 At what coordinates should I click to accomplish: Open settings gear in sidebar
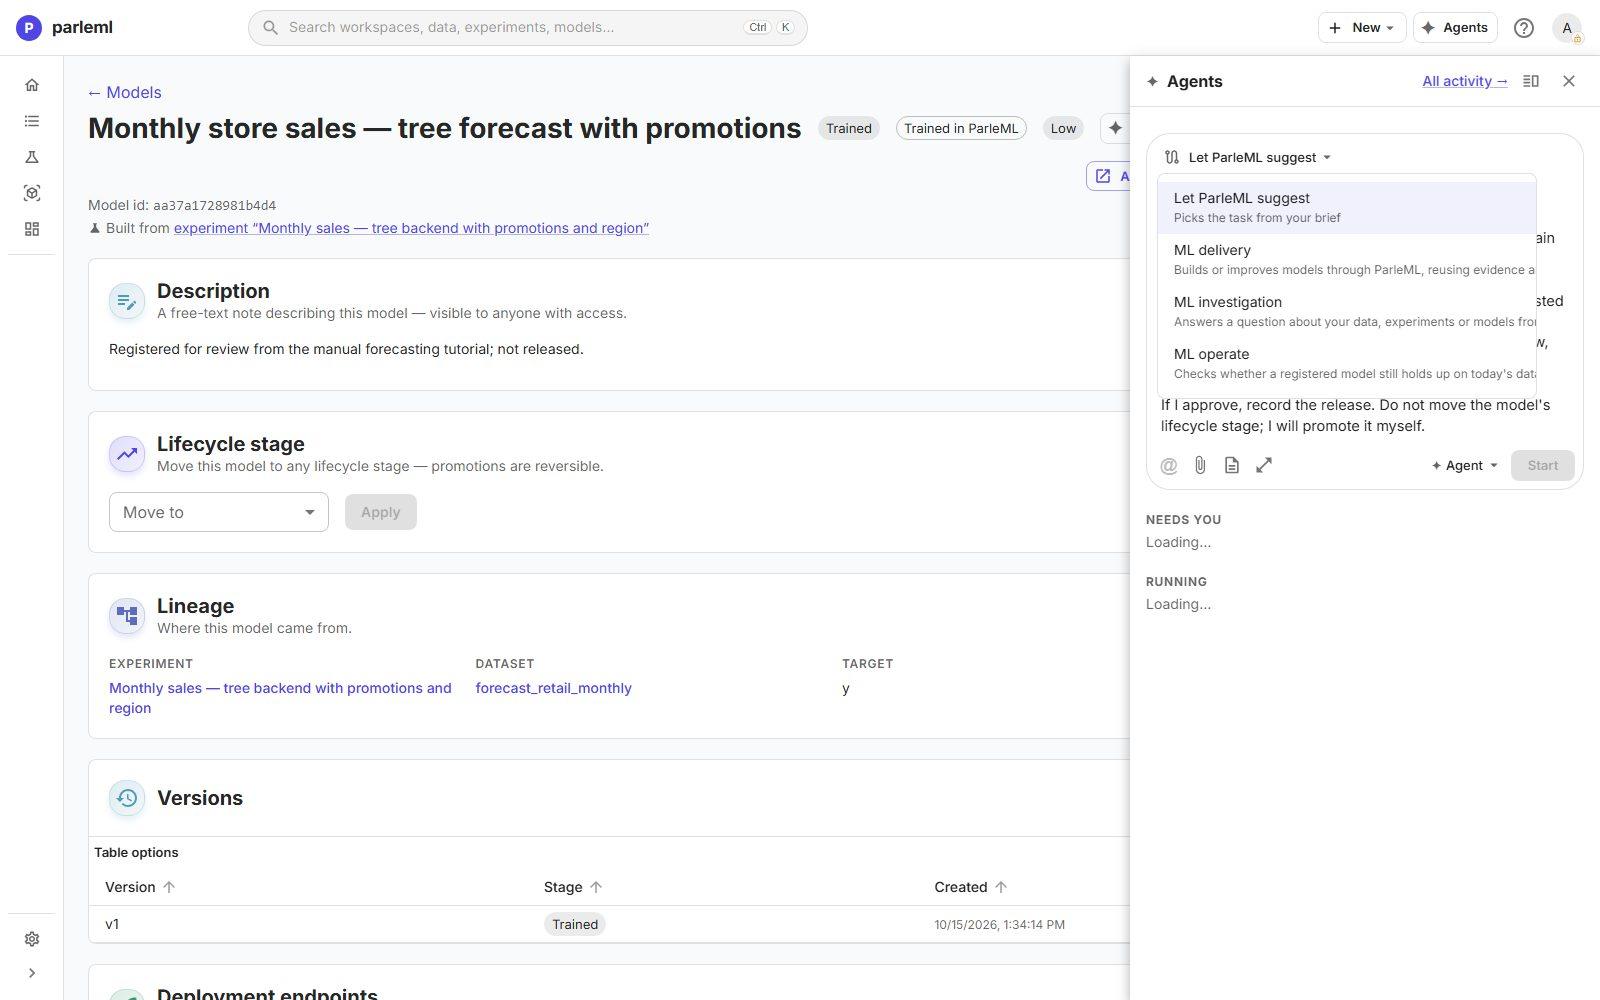(32, 939)
